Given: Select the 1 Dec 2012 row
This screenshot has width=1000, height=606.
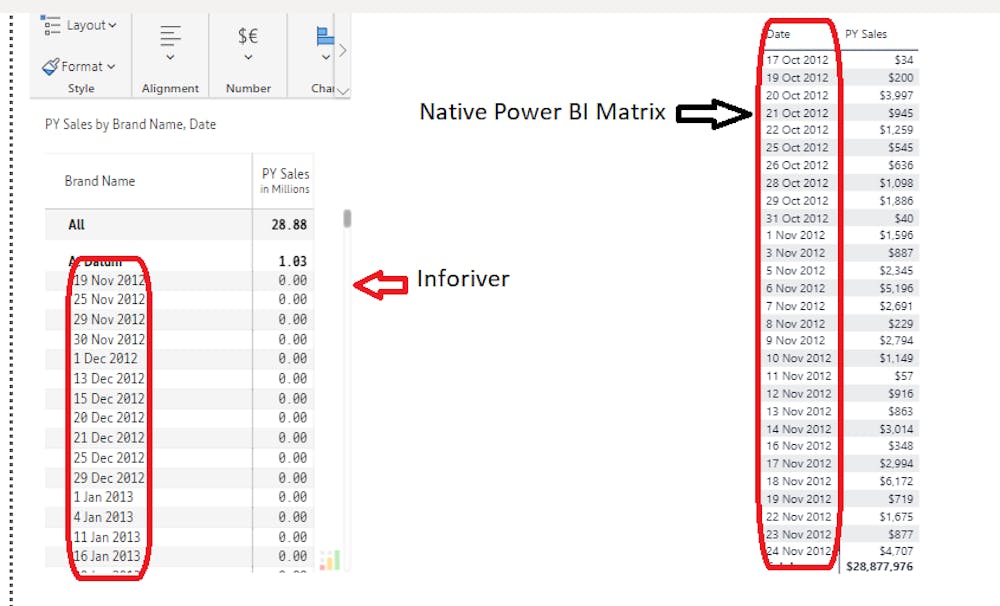Looking at the screenshot, I should (x=179, y=359).
